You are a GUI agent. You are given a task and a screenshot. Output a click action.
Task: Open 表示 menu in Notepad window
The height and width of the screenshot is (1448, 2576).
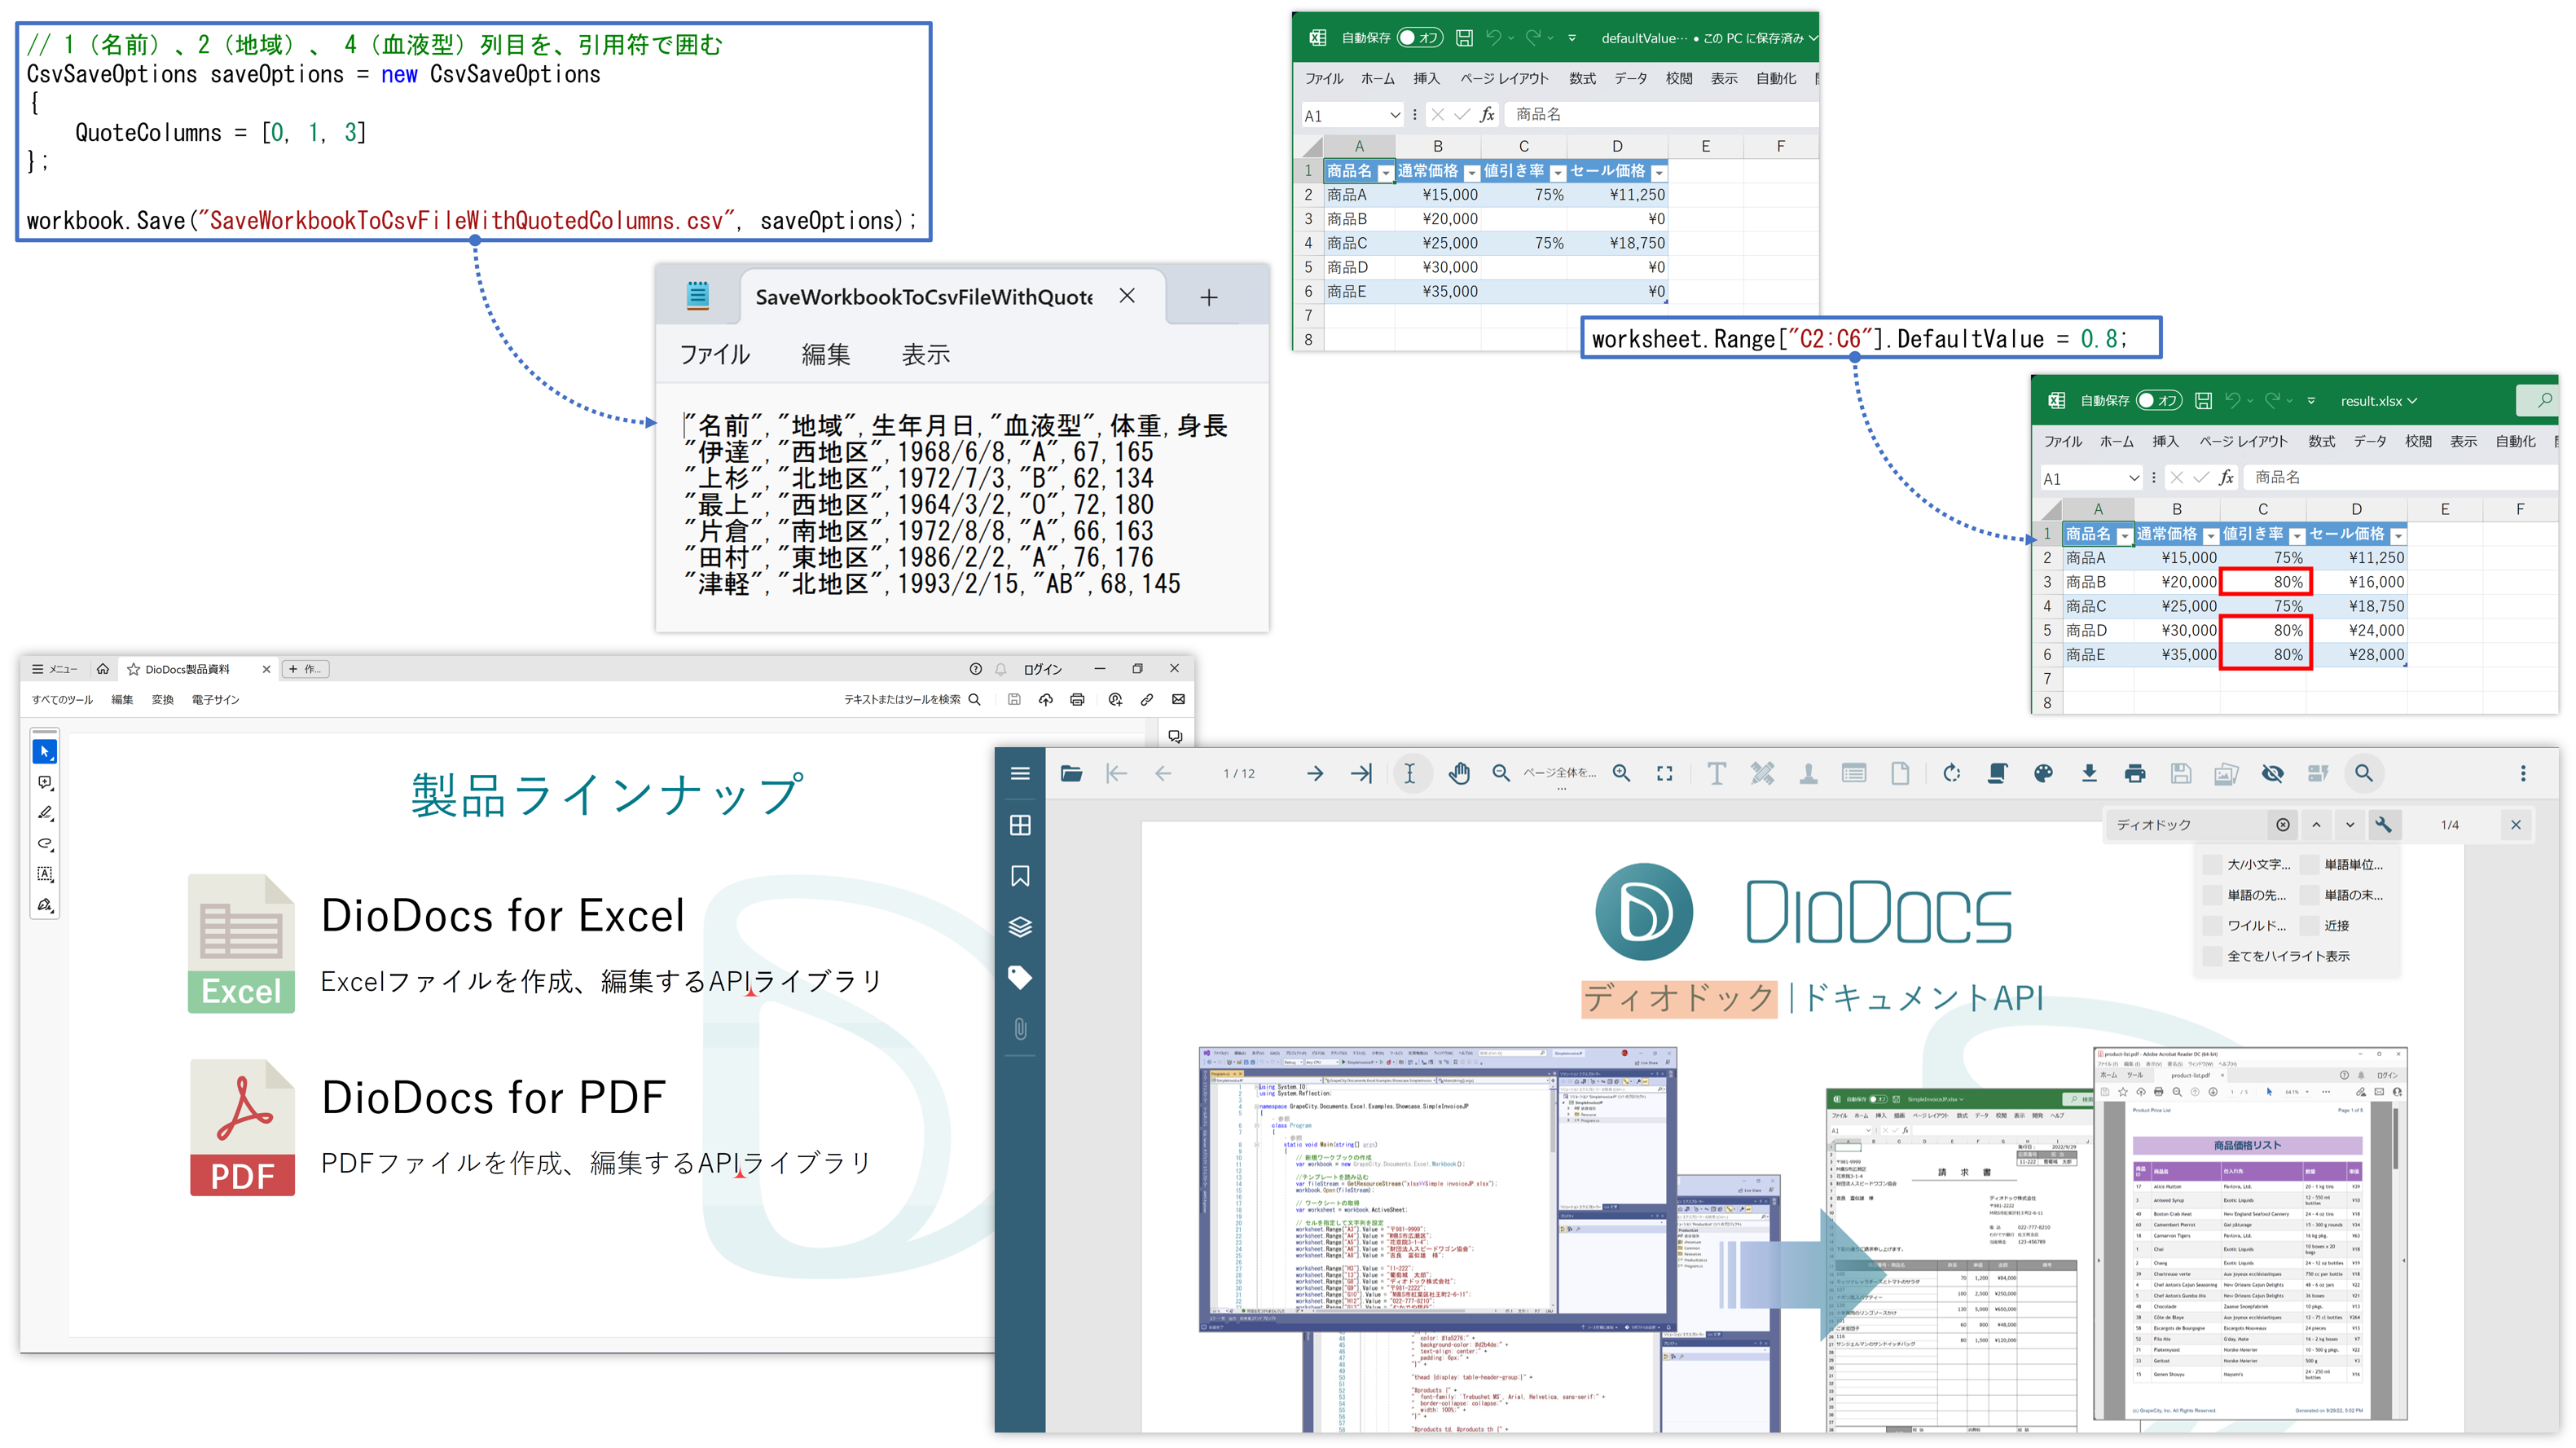[x=925, y=354]
